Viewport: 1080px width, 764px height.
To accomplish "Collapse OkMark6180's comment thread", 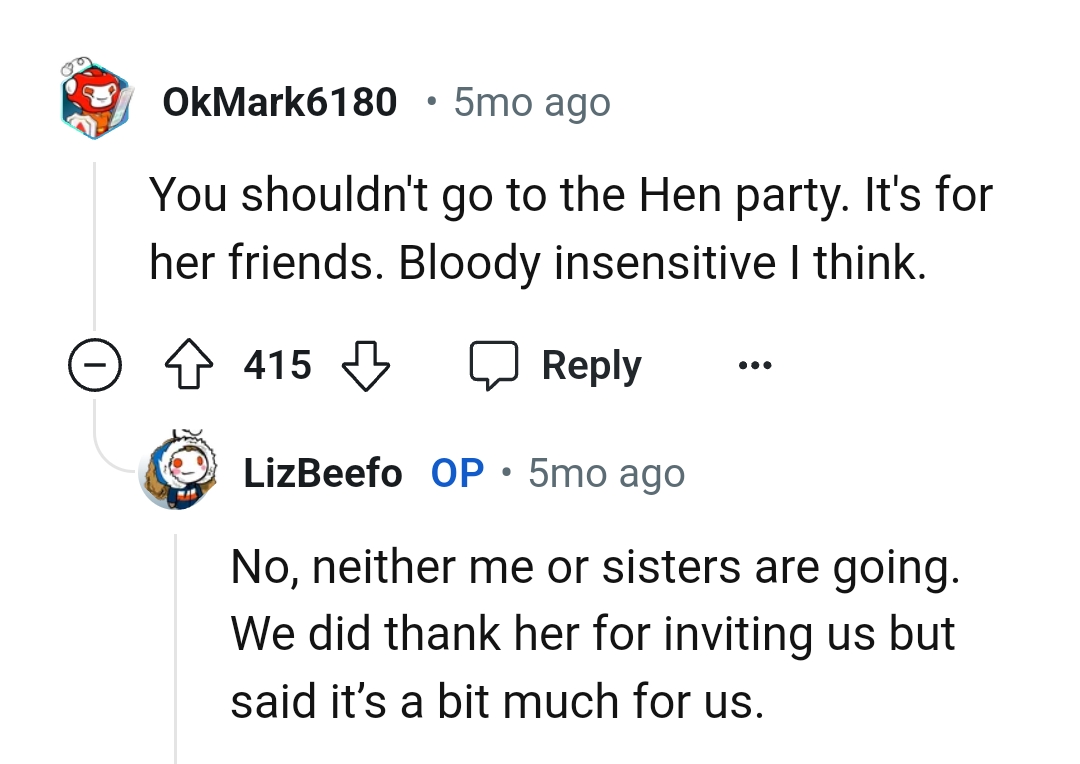I will (95, 365).
